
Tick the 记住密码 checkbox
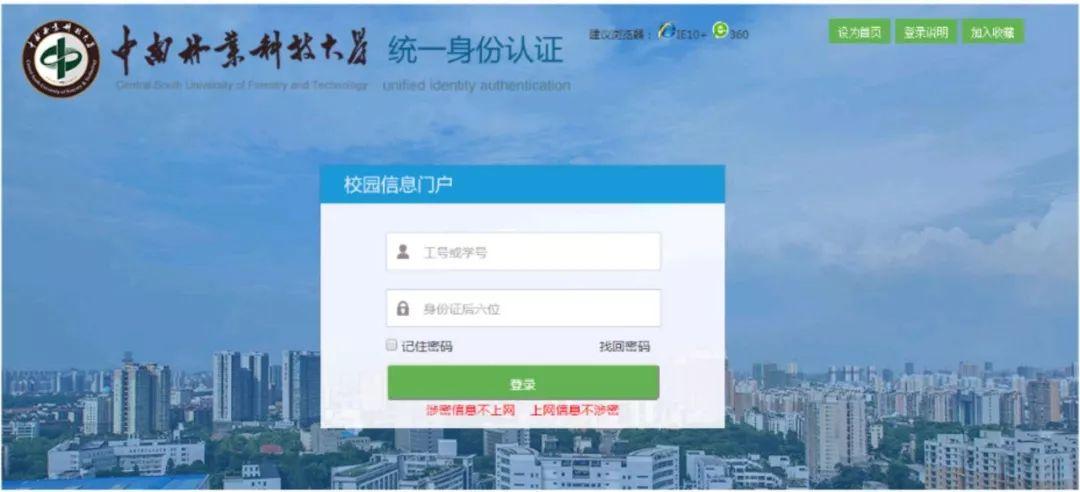point(391,345)
